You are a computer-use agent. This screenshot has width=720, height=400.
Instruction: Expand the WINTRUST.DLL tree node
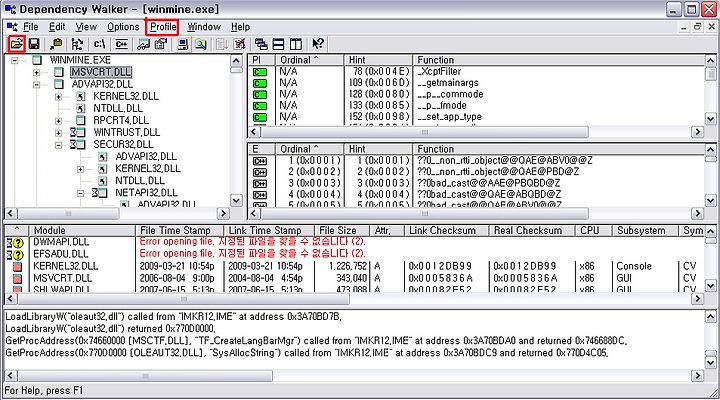tap(58, 133)
